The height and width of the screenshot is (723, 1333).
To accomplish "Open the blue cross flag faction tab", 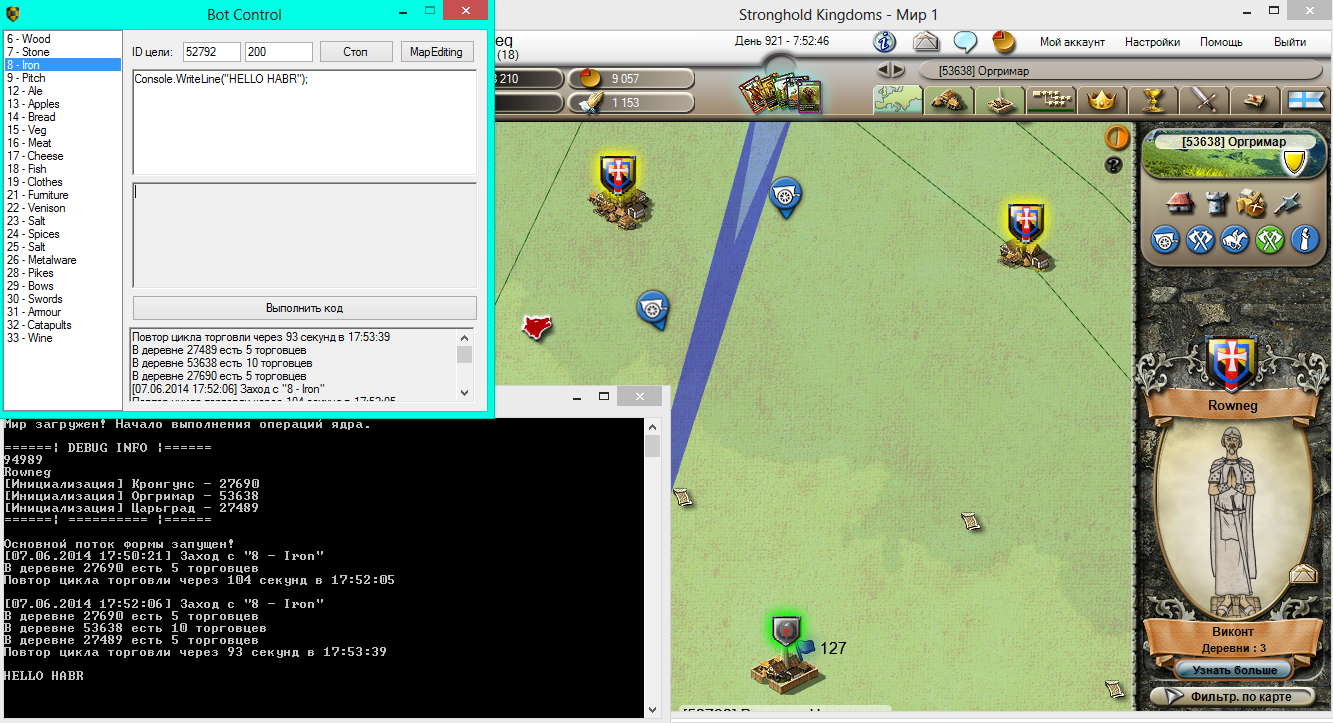I will tap(1305, 100).
